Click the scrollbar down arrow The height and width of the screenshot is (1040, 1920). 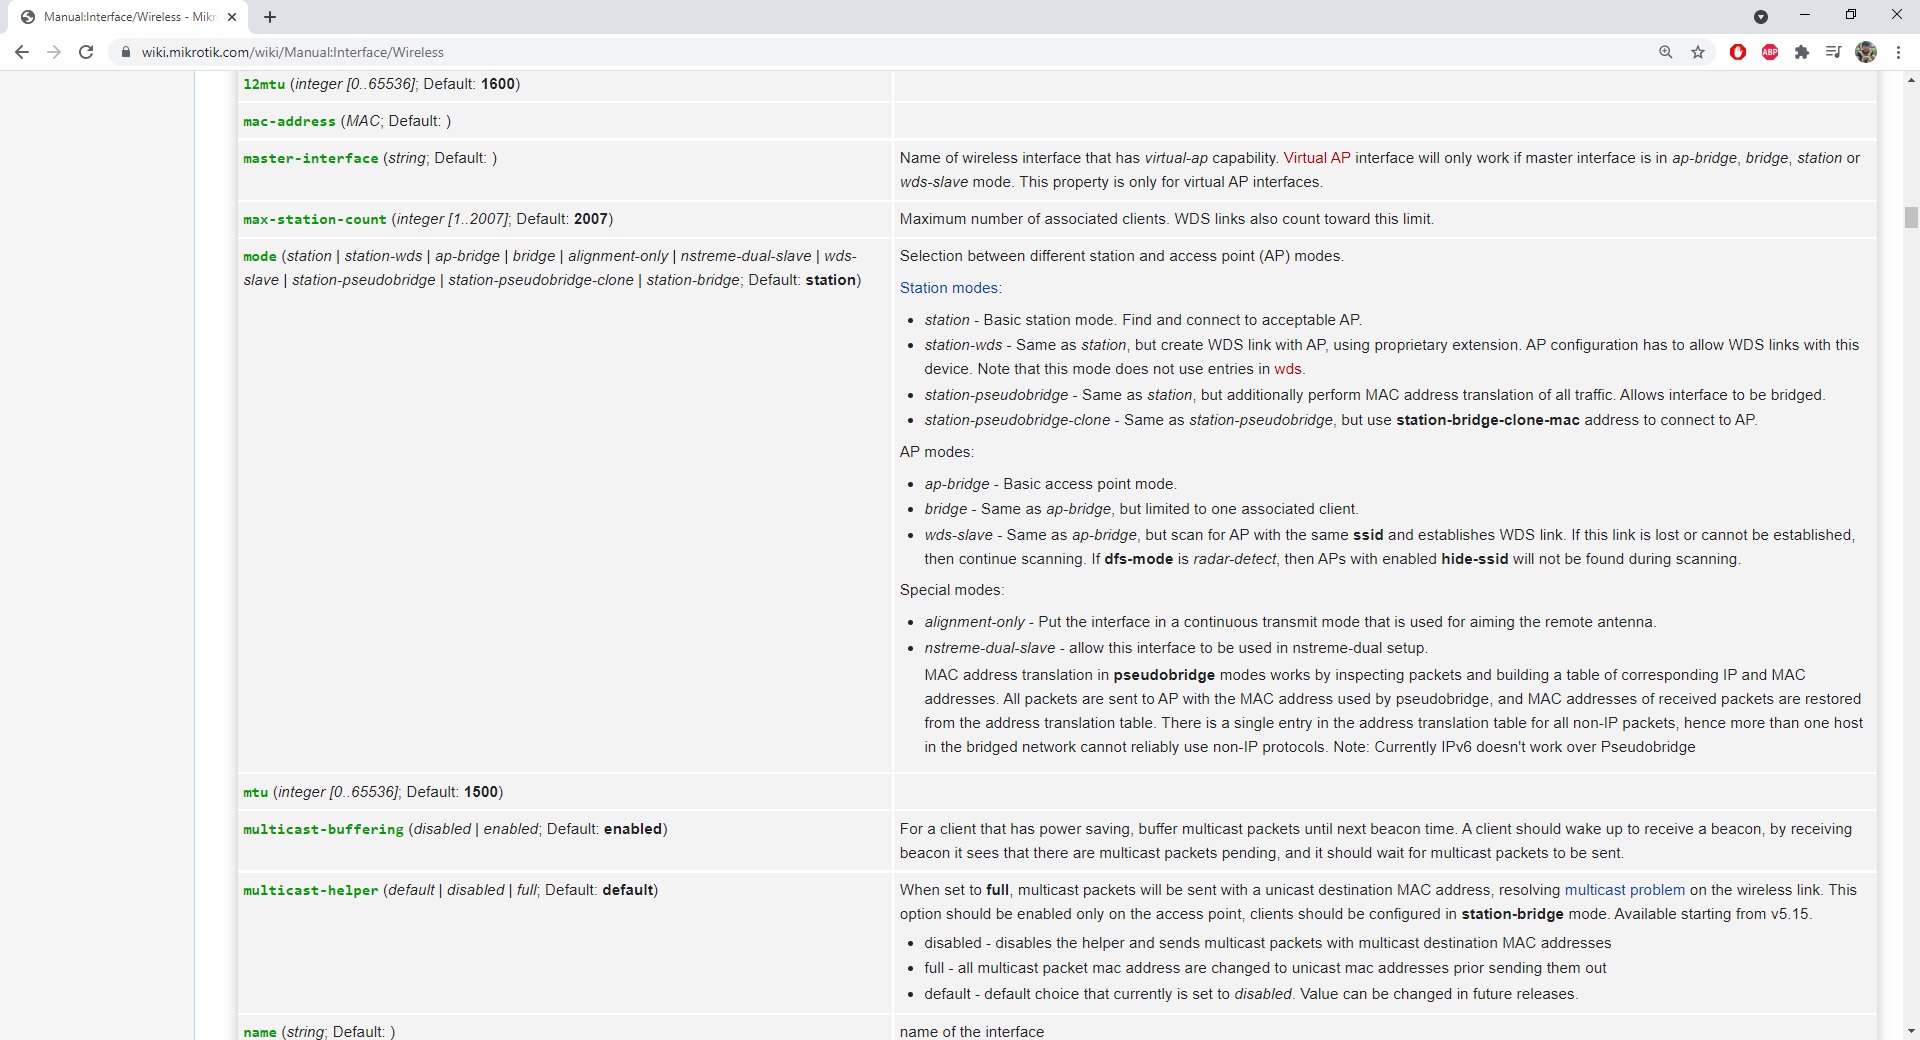[x=1911, y=1031]
